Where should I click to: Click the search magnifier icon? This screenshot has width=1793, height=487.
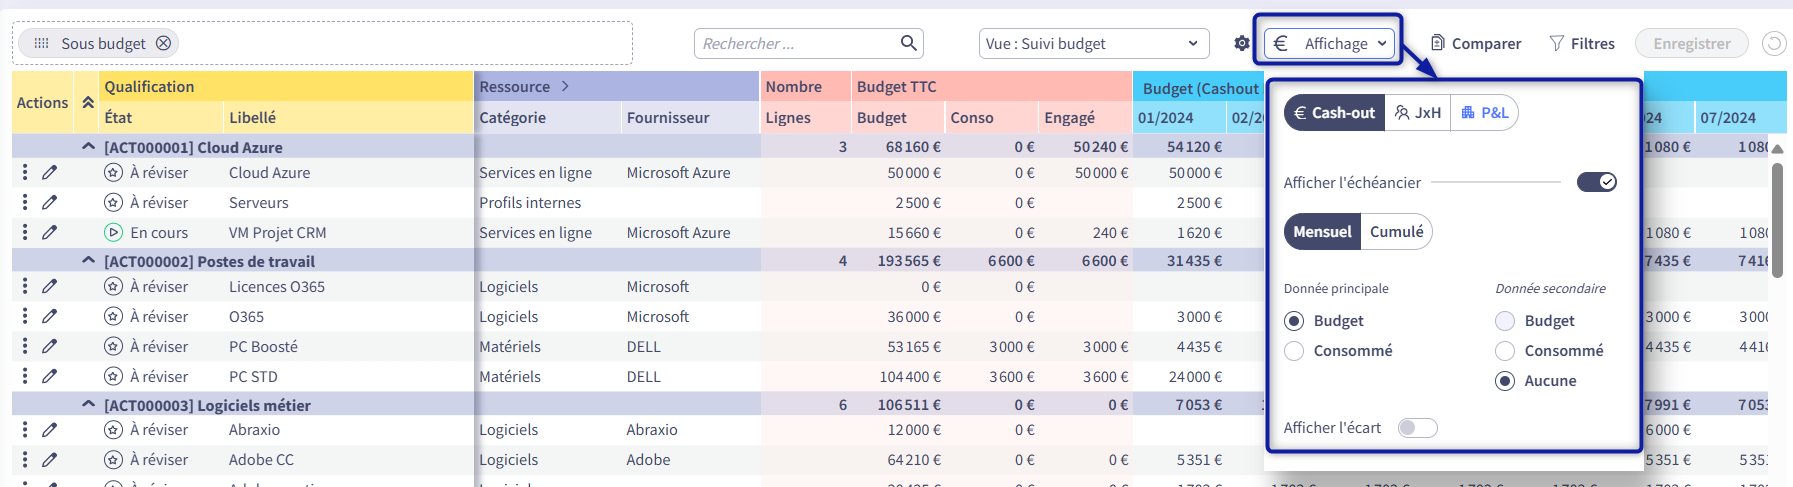pyautogui.click(x=908, y=43)
